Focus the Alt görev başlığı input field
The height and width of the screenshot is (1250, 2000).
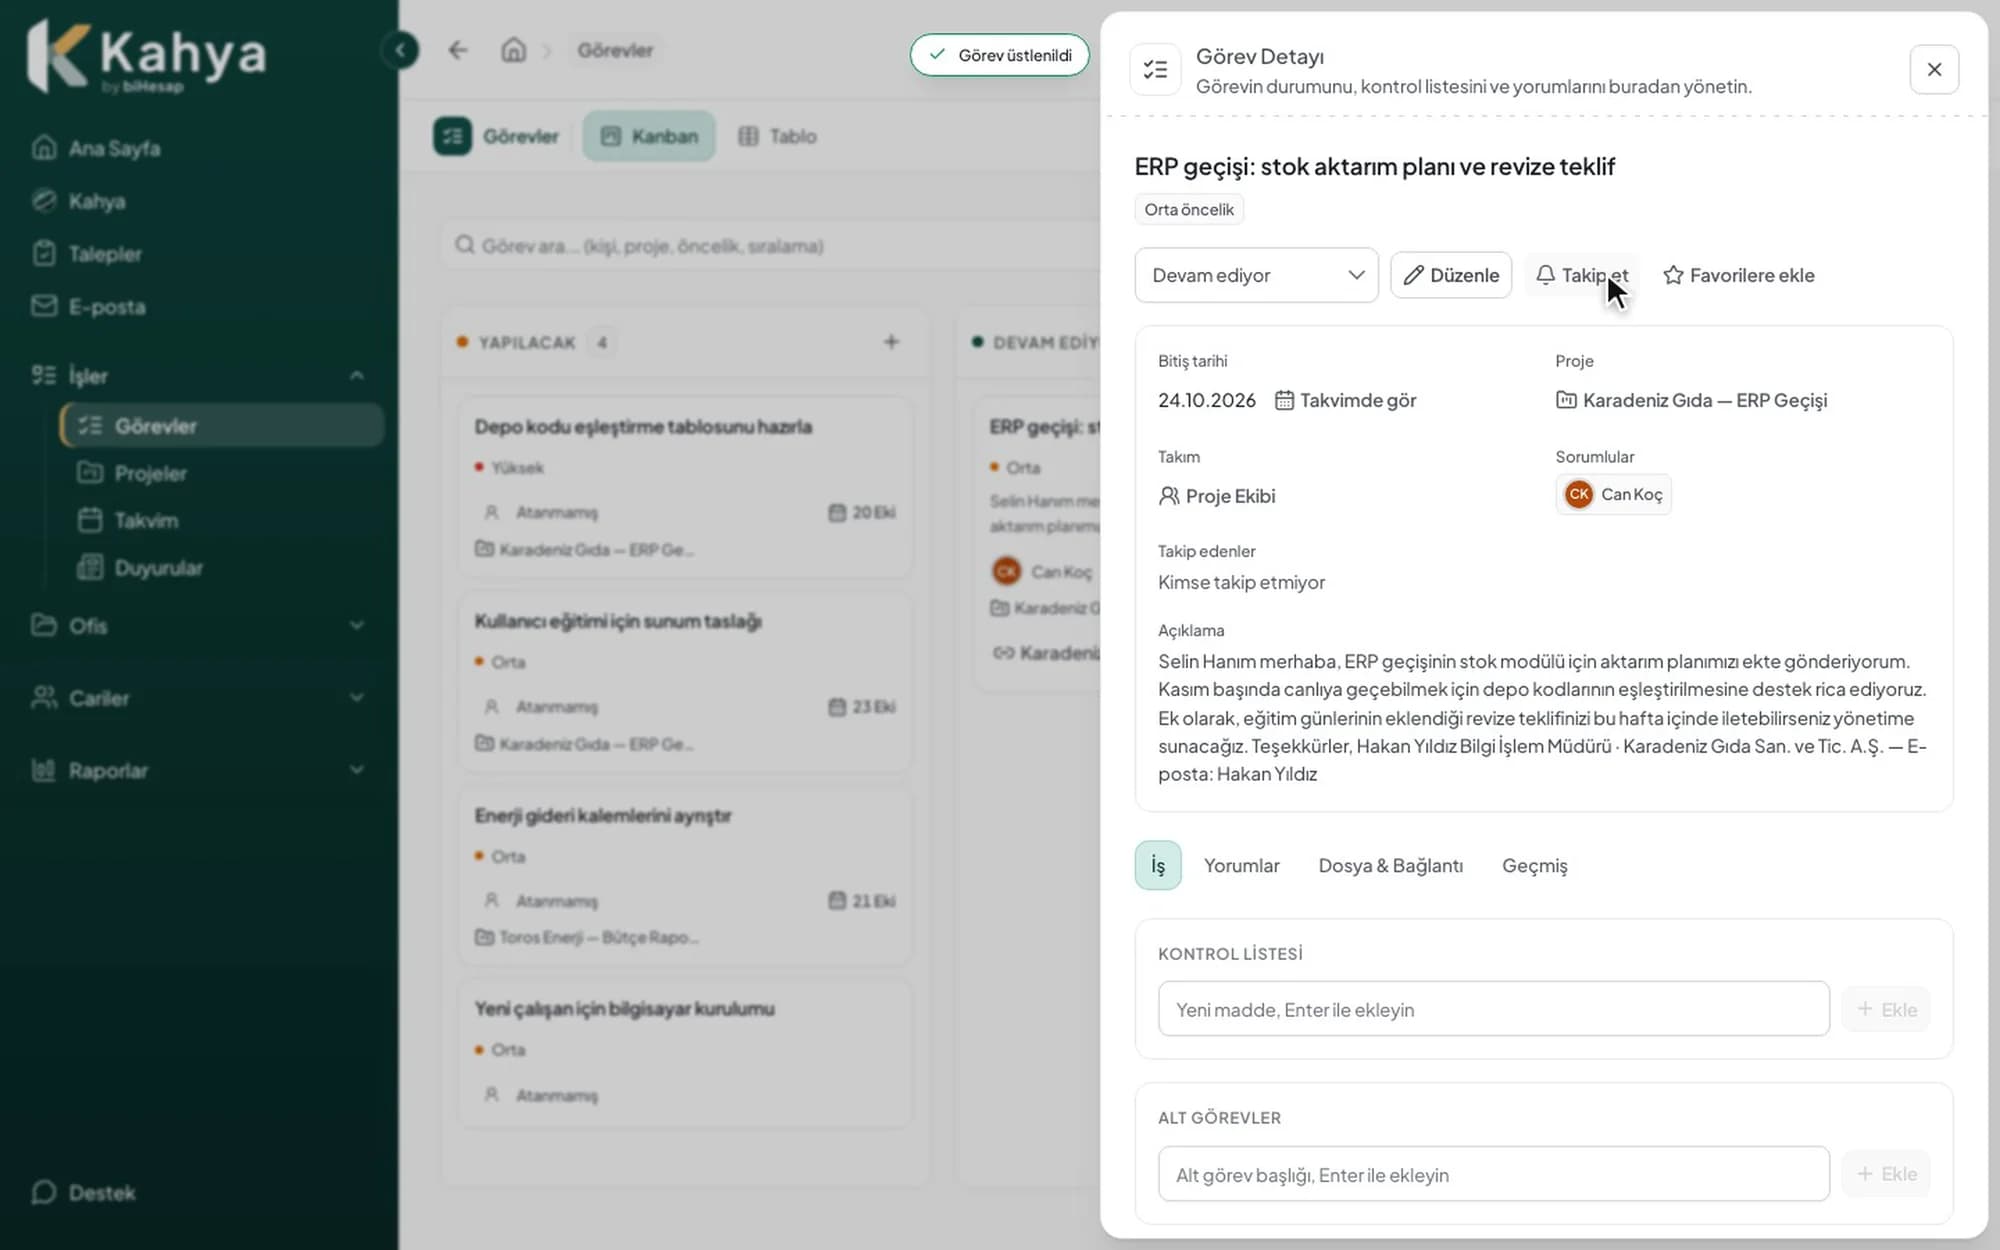(x=1494, y=1174)
